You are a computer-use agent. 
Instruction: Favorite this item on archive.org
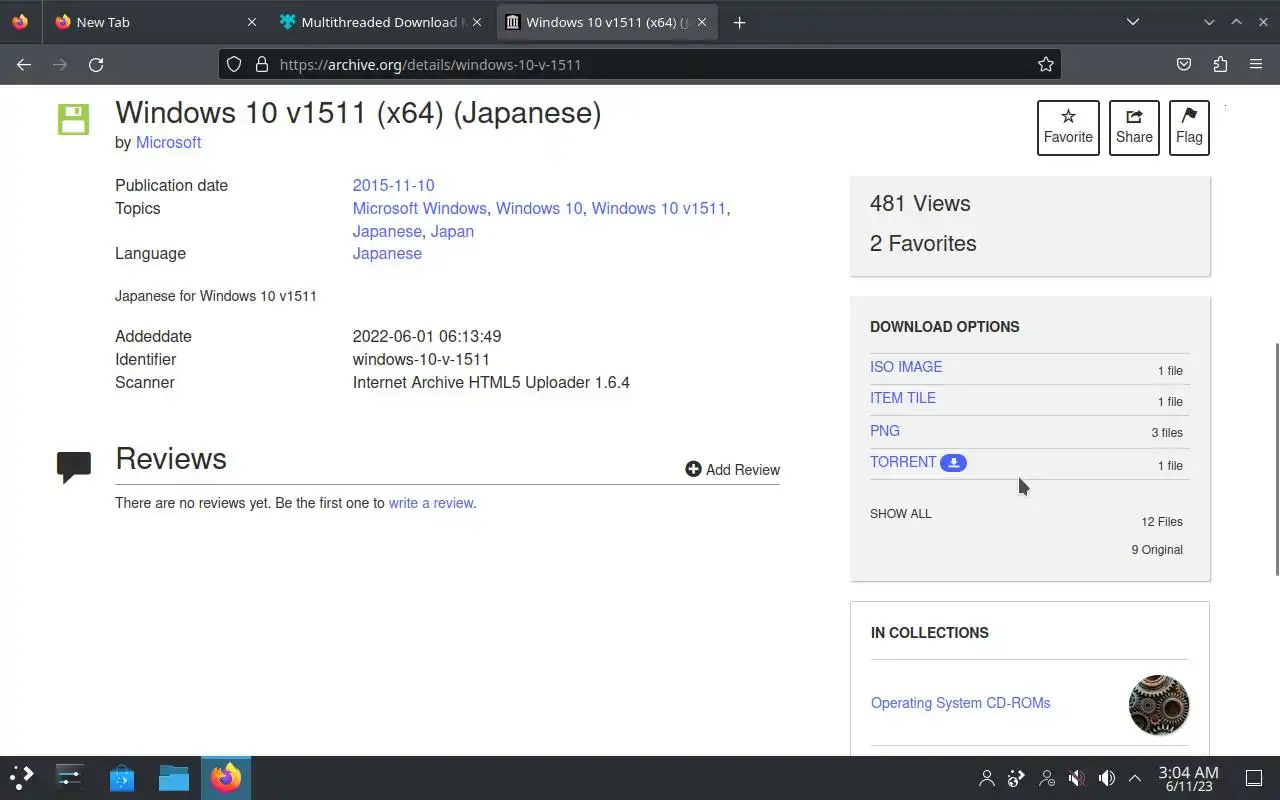[x=1068, y=127]
